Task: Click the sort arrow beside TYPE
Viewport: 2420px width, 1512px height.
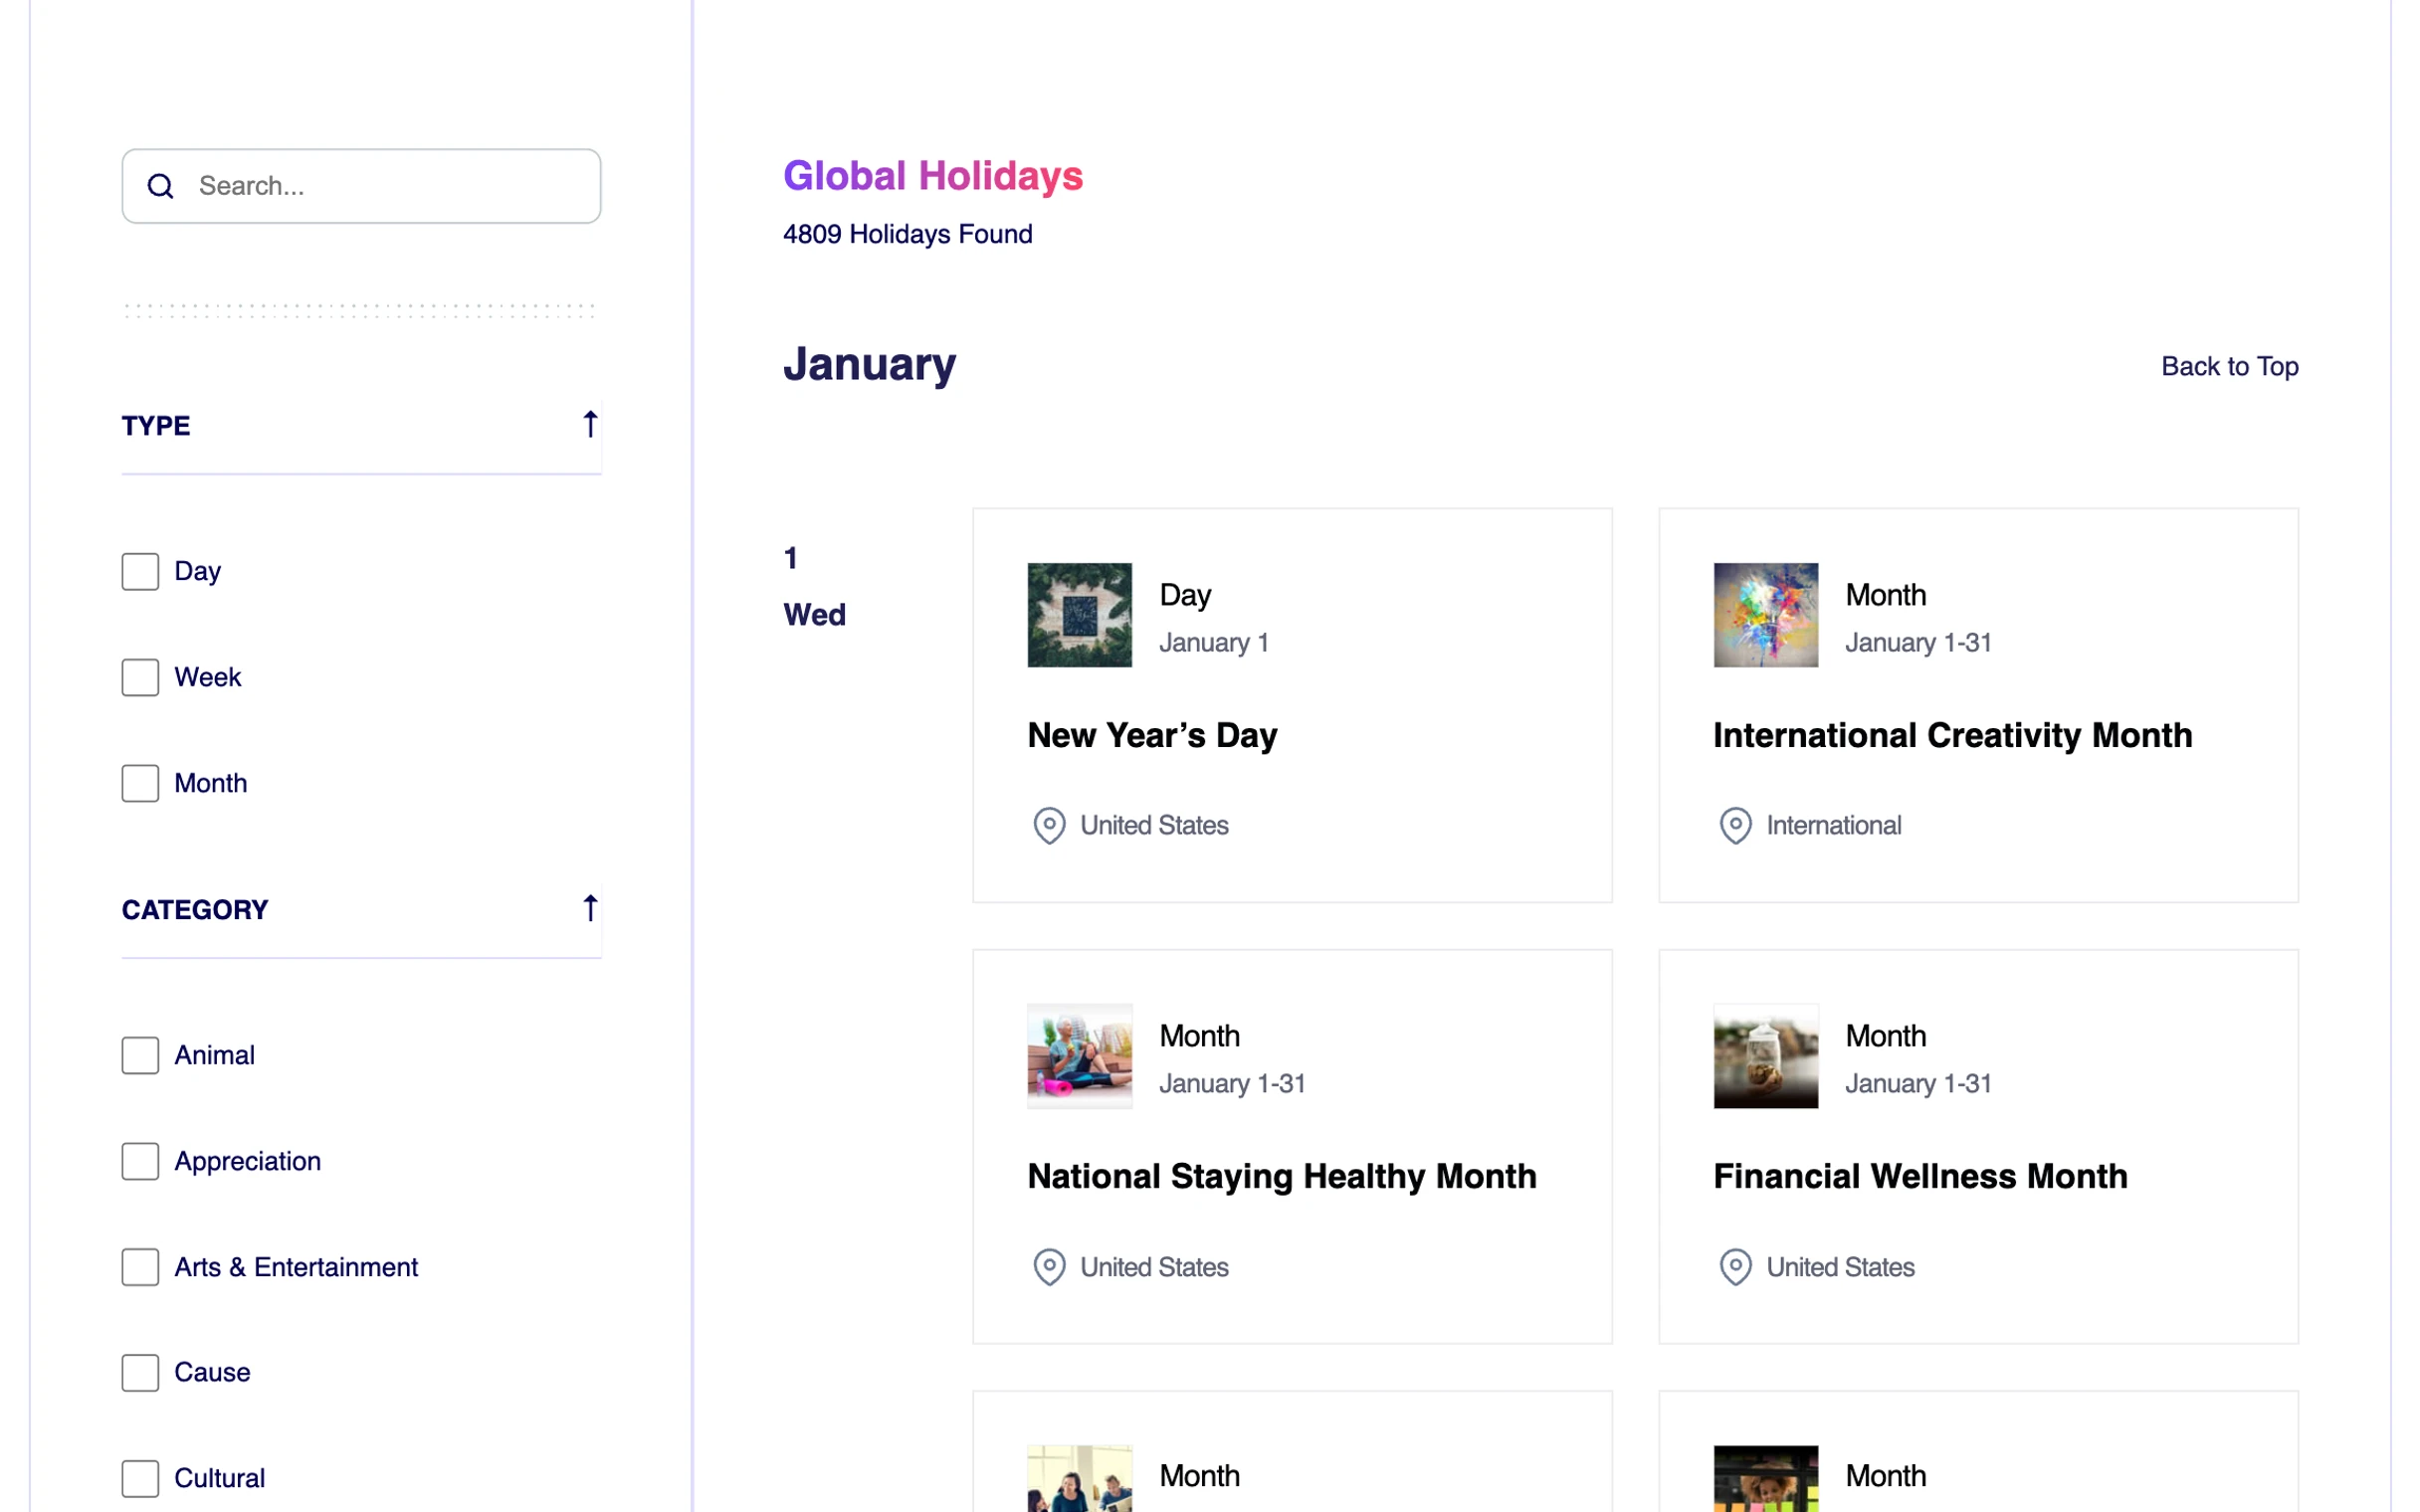Action: click(x=589, y=423)
